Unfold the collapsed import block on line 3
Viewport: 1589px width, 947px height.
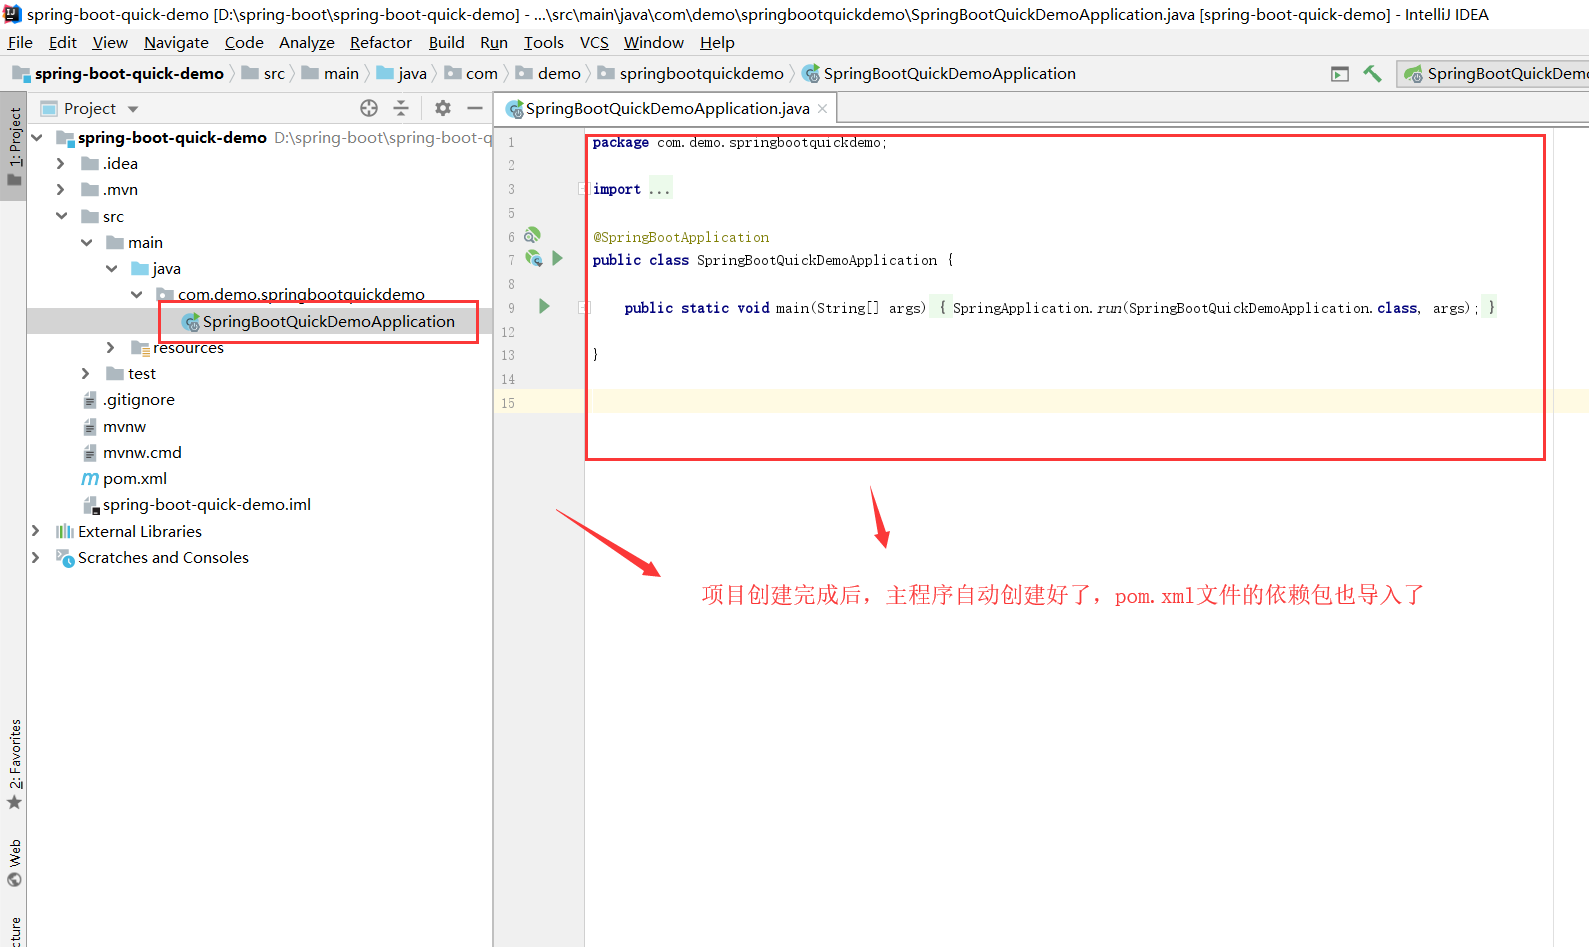coord(583,189)
